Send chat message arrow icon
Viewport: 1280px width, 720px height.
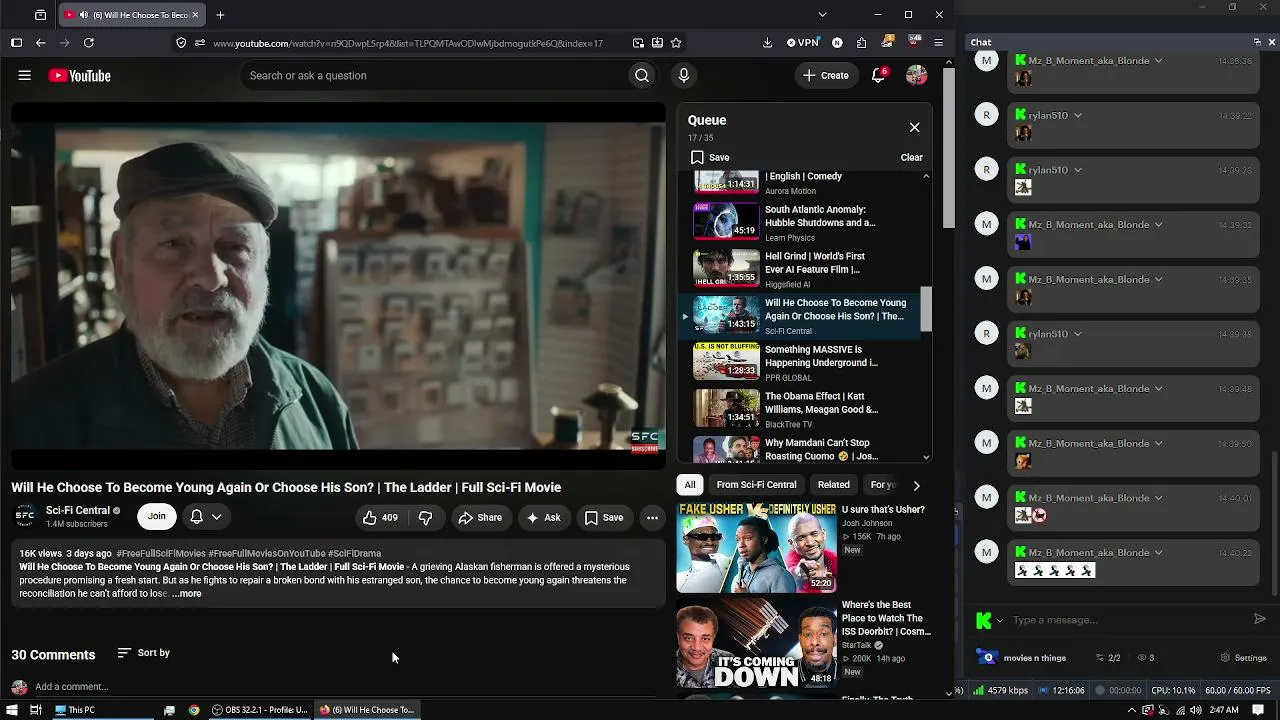coord(1260,620)
